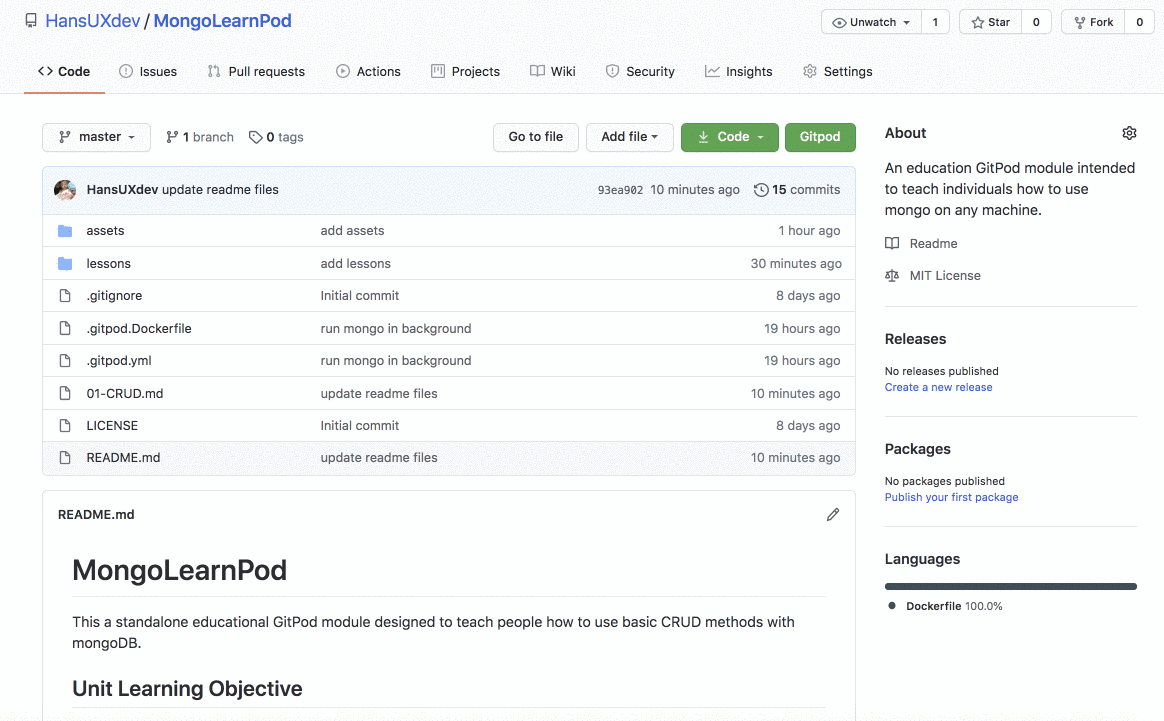Expand the Add file dropdown
Image resolution: width=1164 pixels, height=721 pixels.
click(x=630, y=137)
